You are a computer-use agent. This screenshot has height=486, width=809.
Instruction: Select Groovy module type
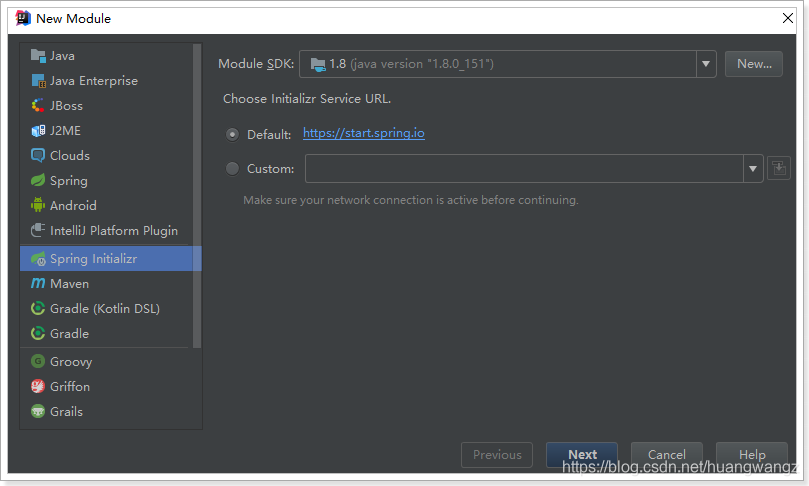pos(106,361)
